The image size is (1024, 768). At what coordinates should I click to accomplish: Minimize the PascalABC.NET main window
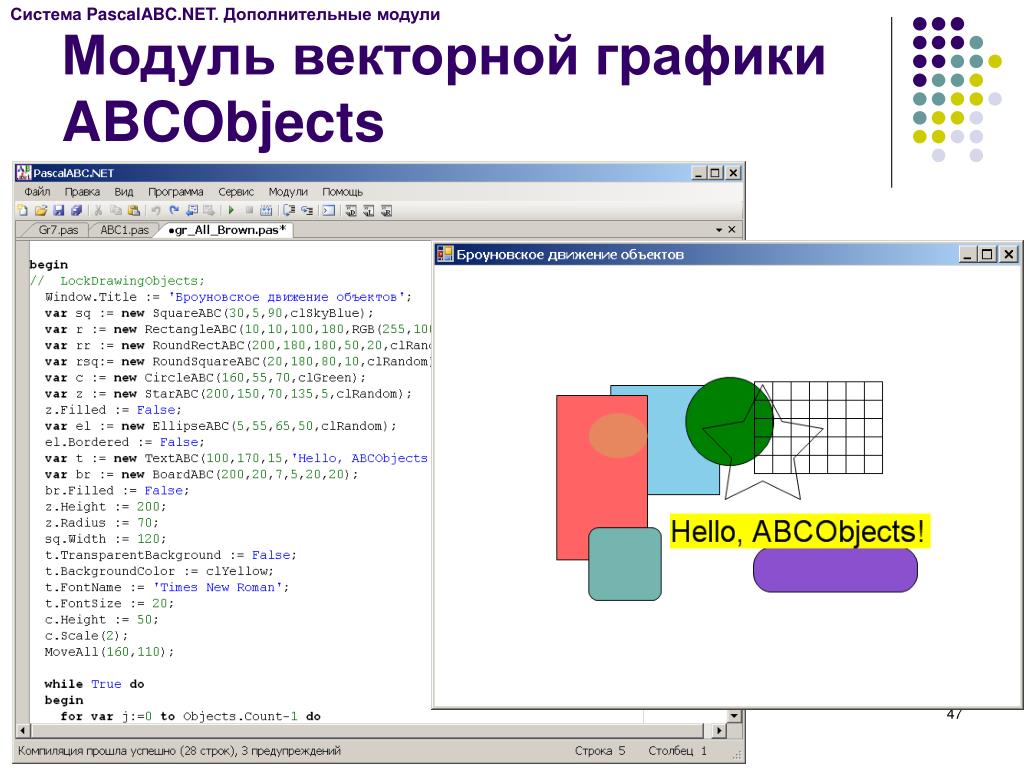coord(699,172)
